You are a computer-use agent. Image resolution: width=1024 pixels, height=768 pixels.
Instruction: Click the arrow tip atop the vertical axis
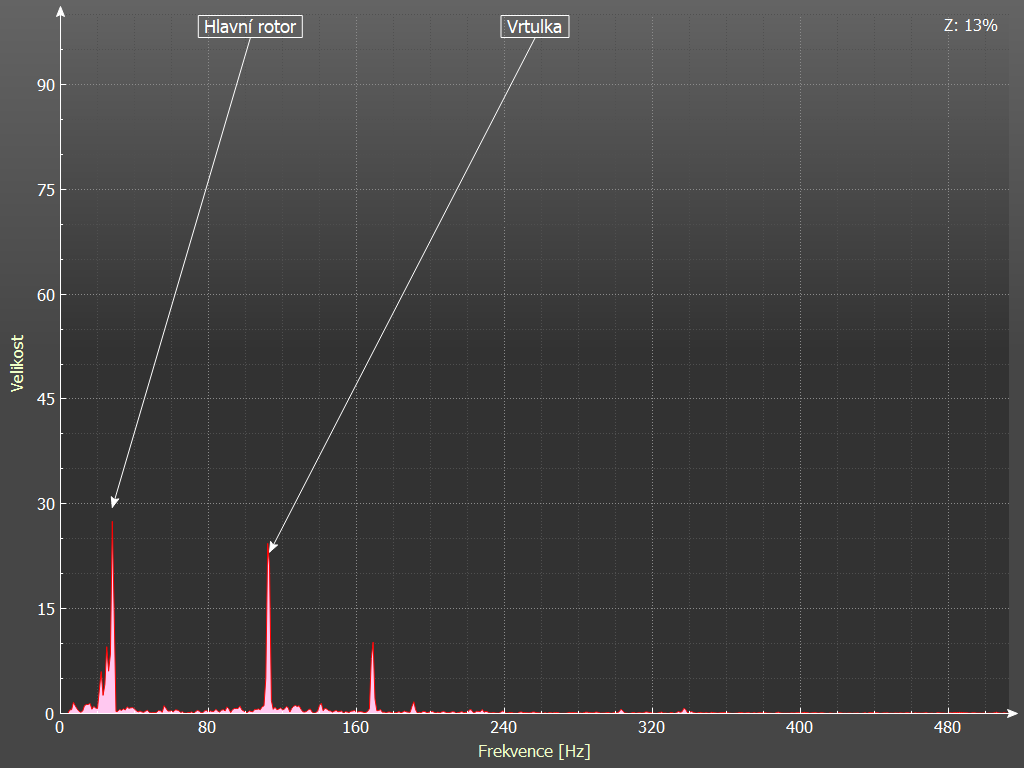click(60, 12)
